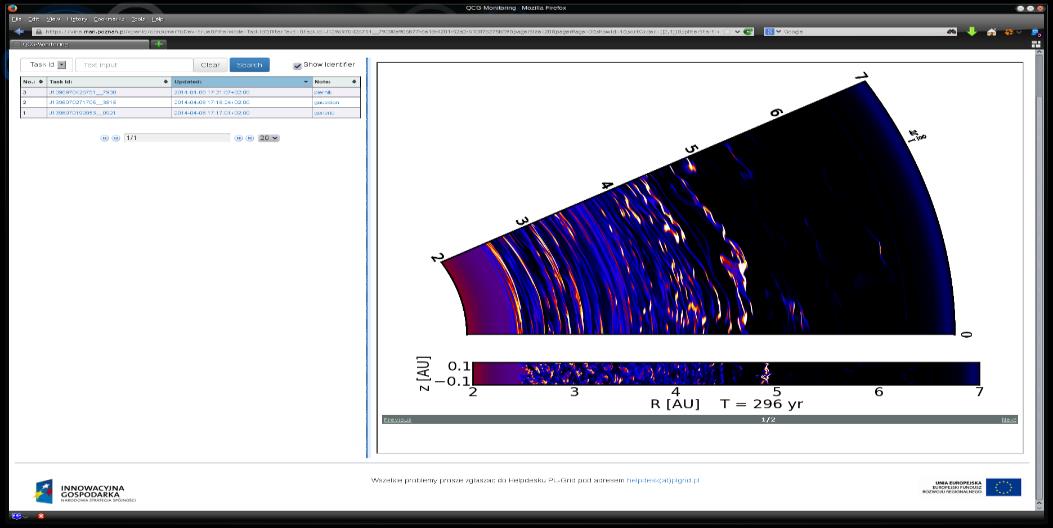
Task: Open the History menu
Action: [x=77, y=19]
